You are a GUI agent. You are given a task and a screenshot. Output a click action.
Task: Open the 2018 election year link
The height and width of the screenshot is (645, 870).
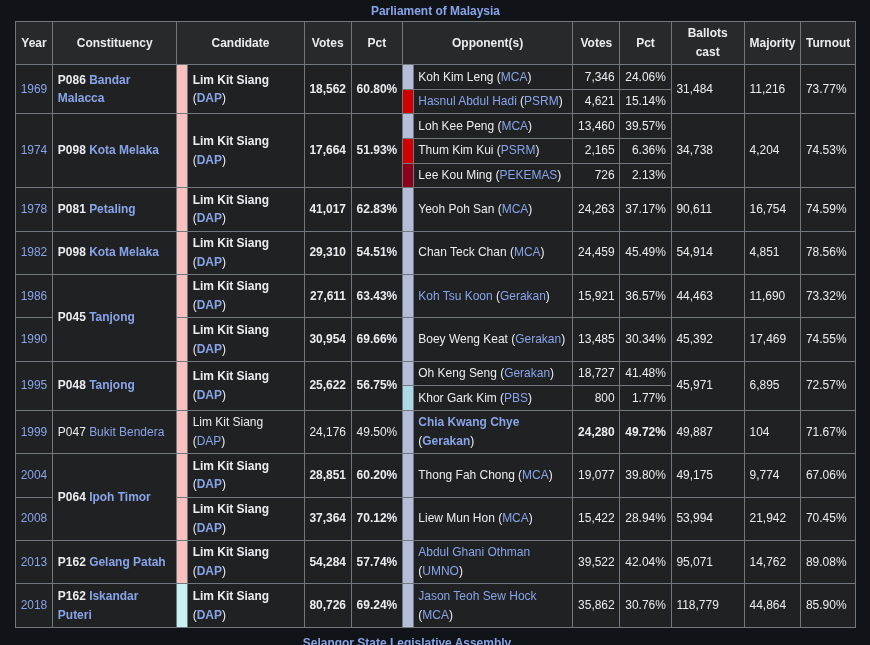[34, 604]
